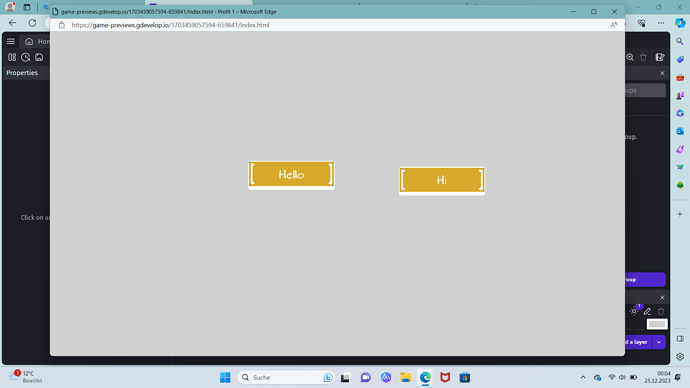The width and height of the screenshot is (690, 388).
Task: Click the Hi button in the game preview
Action: (442, 180)
